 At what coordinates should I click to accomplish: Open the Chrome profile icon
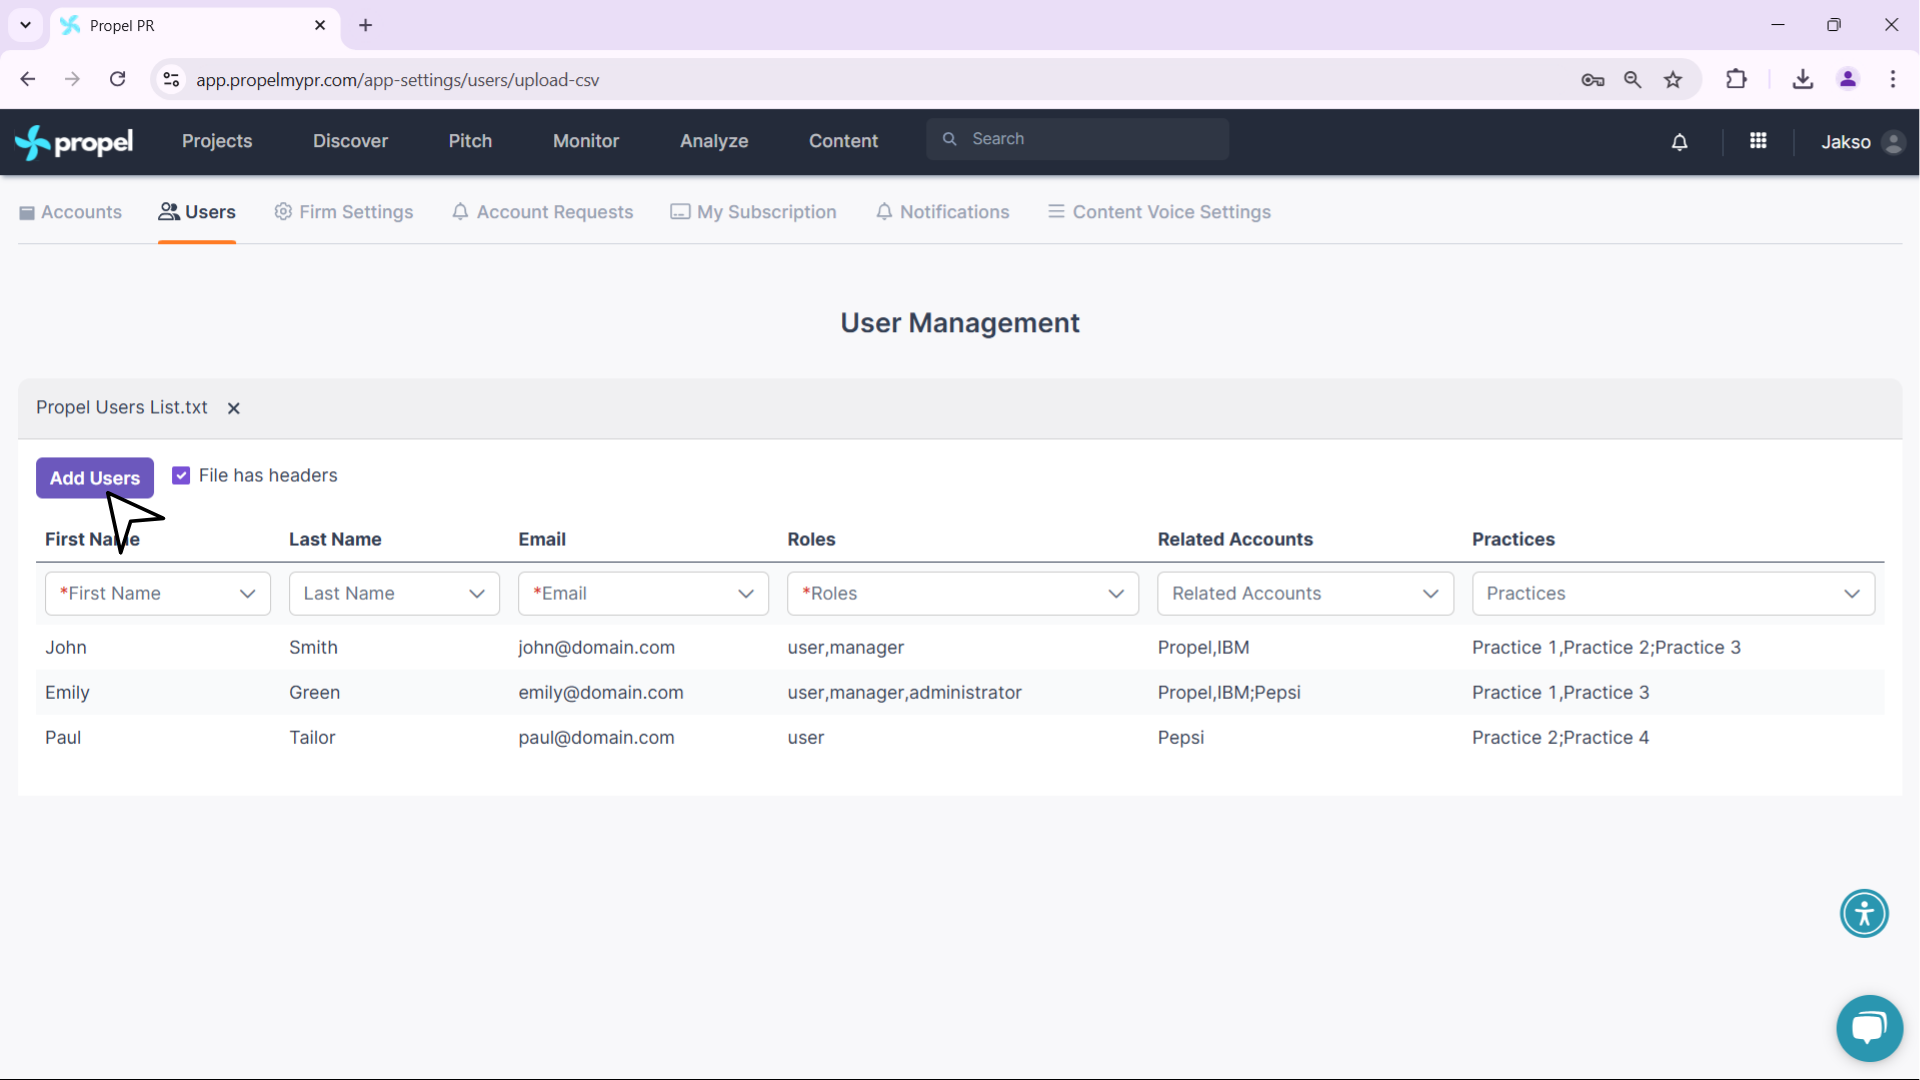(x=1848, y=79)
